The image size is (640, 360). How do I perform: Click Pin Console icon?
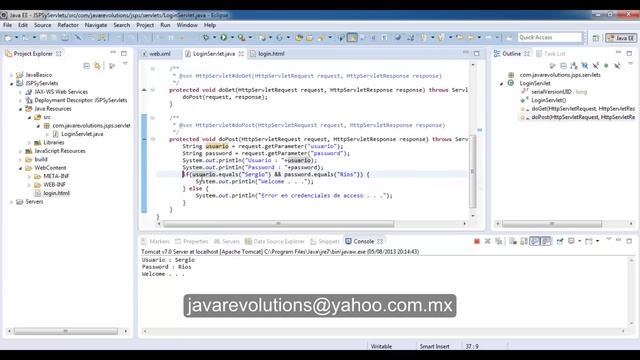click(560, 241)
